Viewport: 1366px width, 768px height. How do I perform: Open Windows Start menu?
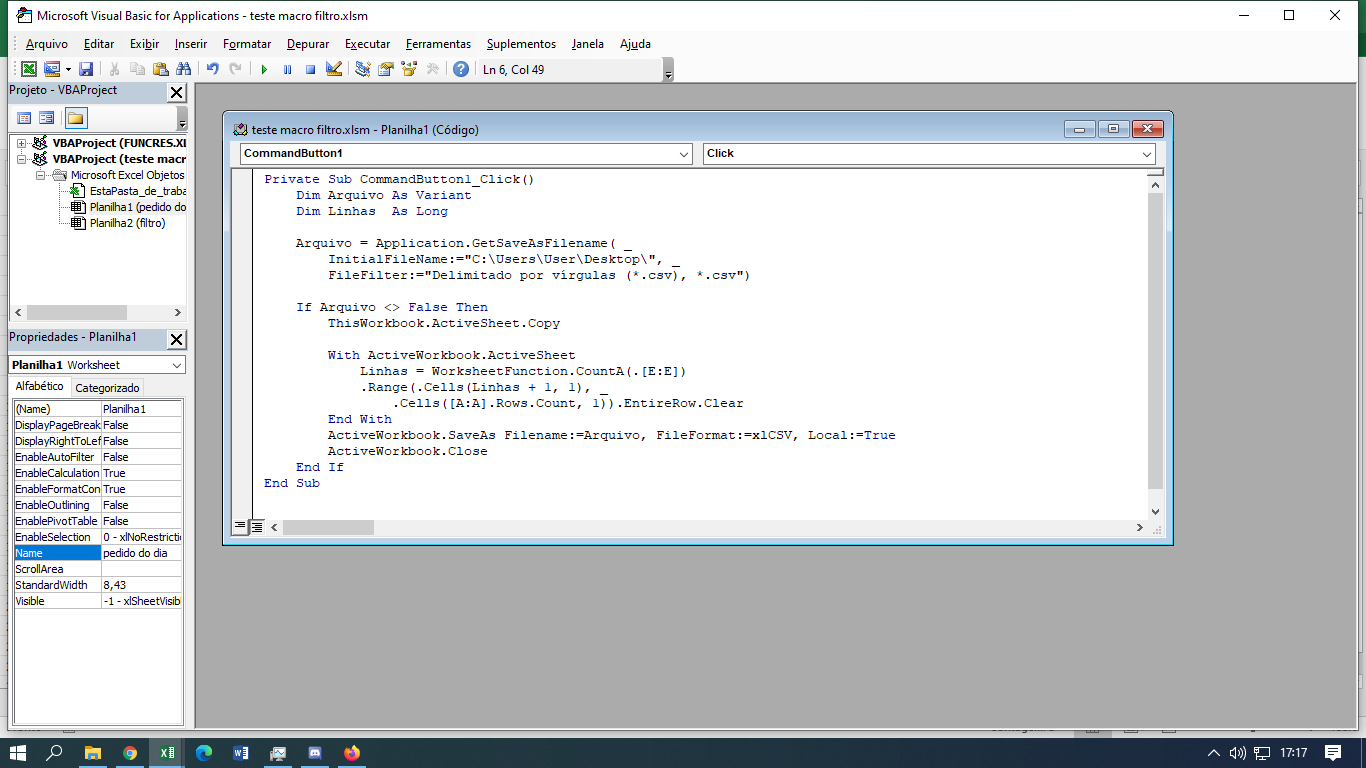17,752
